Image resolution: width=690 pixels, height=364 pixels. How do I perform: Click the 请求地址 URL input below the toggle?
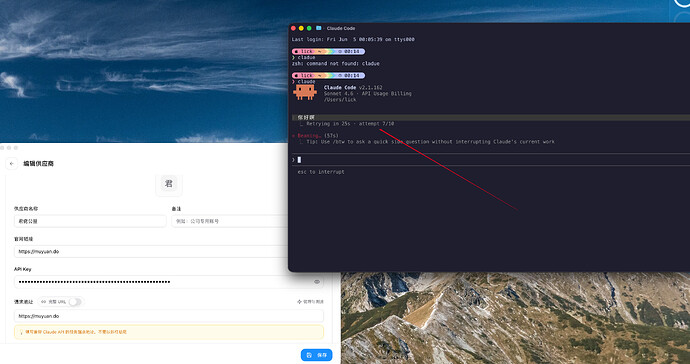(x=169, y=316)
